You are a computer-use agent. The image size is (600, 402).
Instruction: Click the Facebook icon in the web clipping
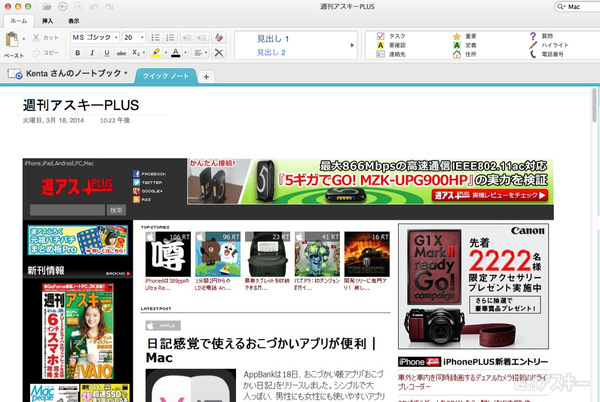(137, 174)
